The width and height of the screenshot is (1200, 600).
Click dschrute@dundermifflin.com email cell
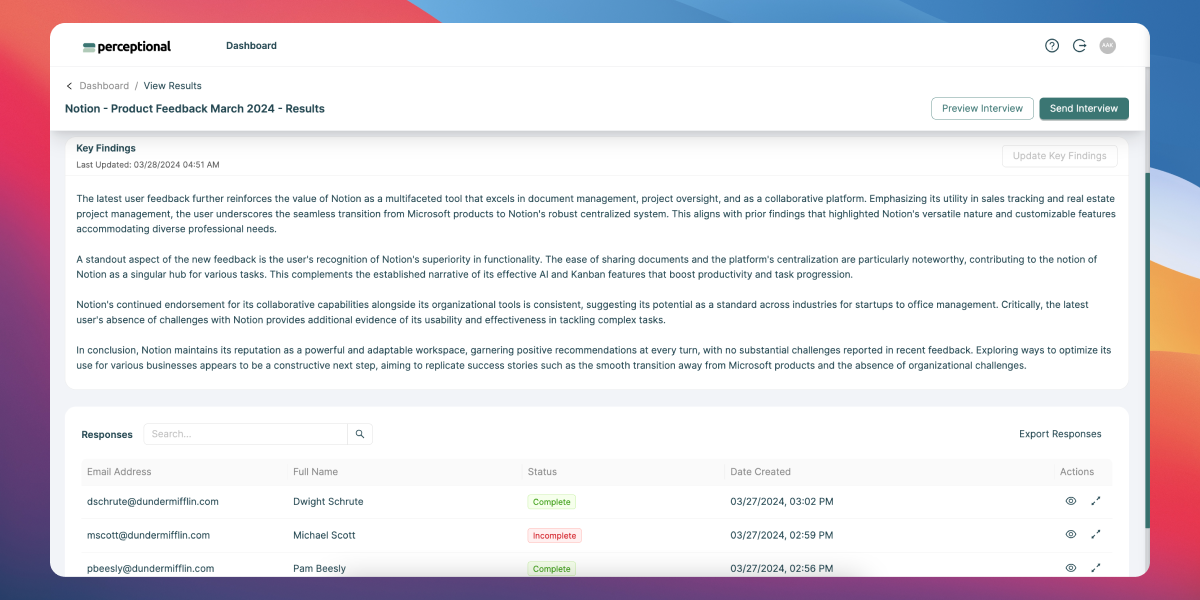click(x=153, y=501)
